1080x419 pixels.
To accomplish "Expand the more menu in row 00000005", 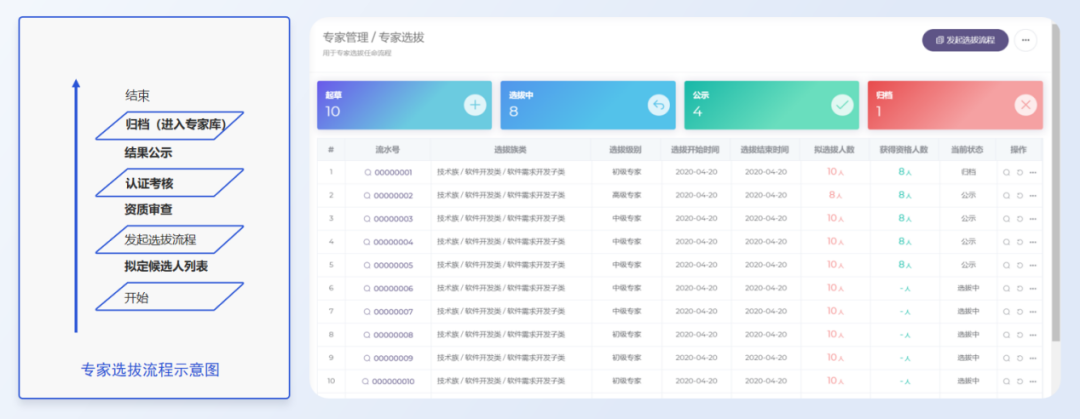I will point(1032,265).
